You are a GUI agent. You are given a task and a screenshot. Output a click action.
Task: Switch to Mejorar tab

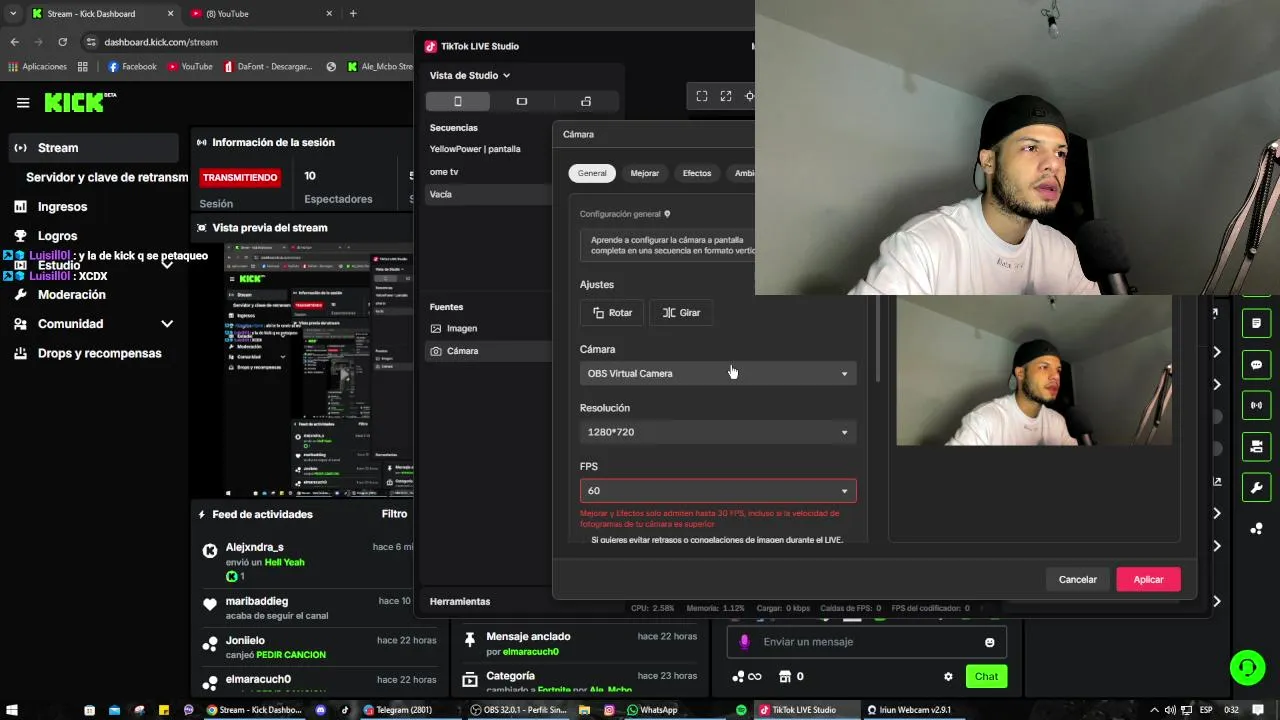(645, 173)
